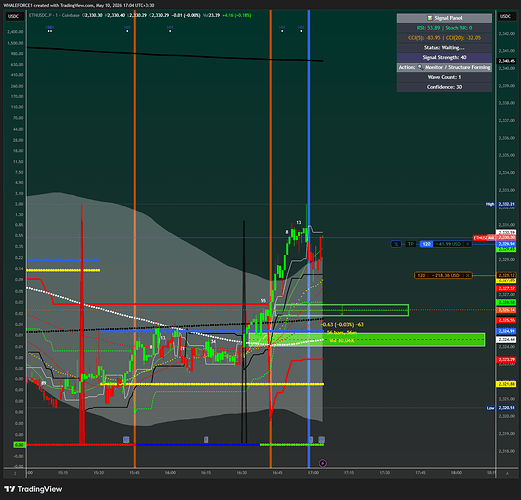Click the purple lightning replay icon
This screenshot has width=521, height=500.
tap(322, 463)
